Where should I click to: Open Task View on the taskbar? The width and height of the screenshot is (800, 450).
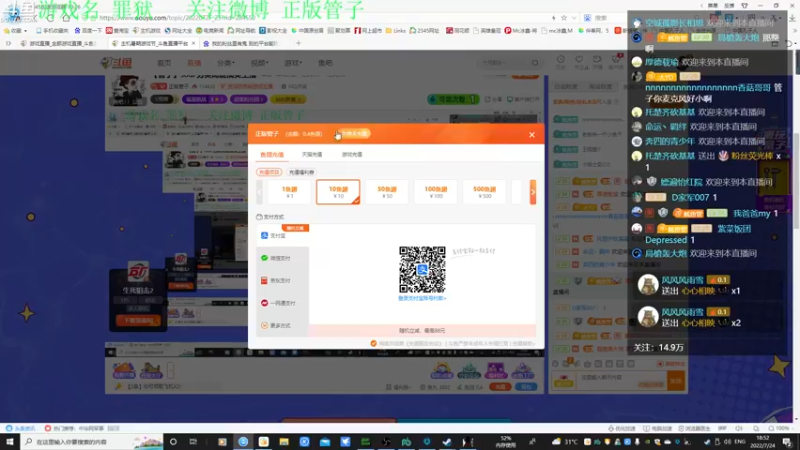[x=193, y=441]
